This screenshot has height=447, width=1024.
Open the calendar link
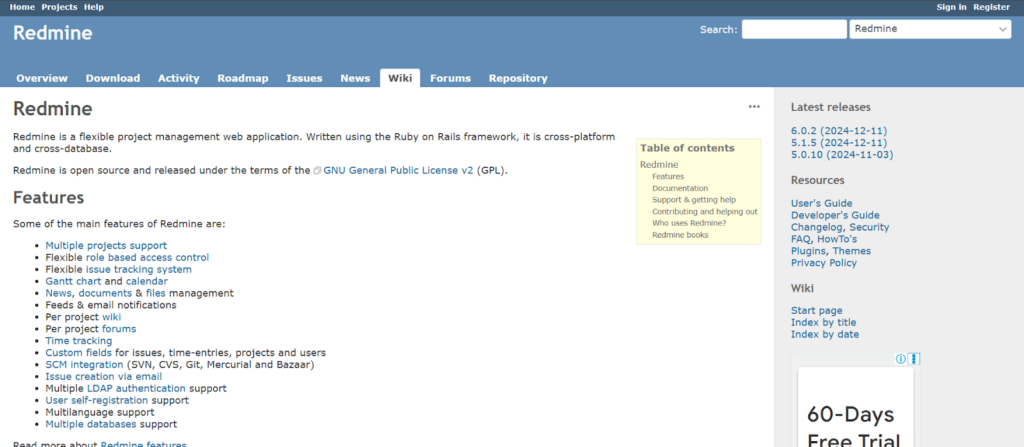pos(147,281)
